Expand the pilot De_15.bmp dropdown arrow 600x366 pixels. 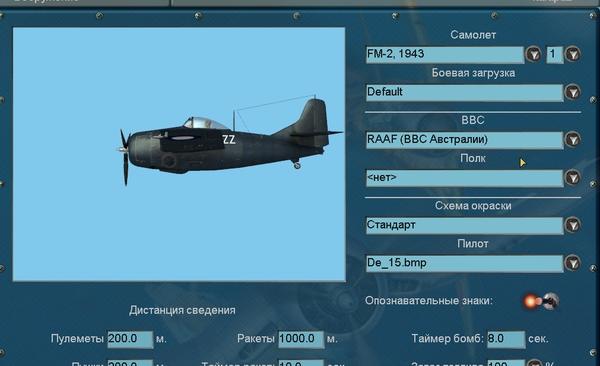coord(573,263)
